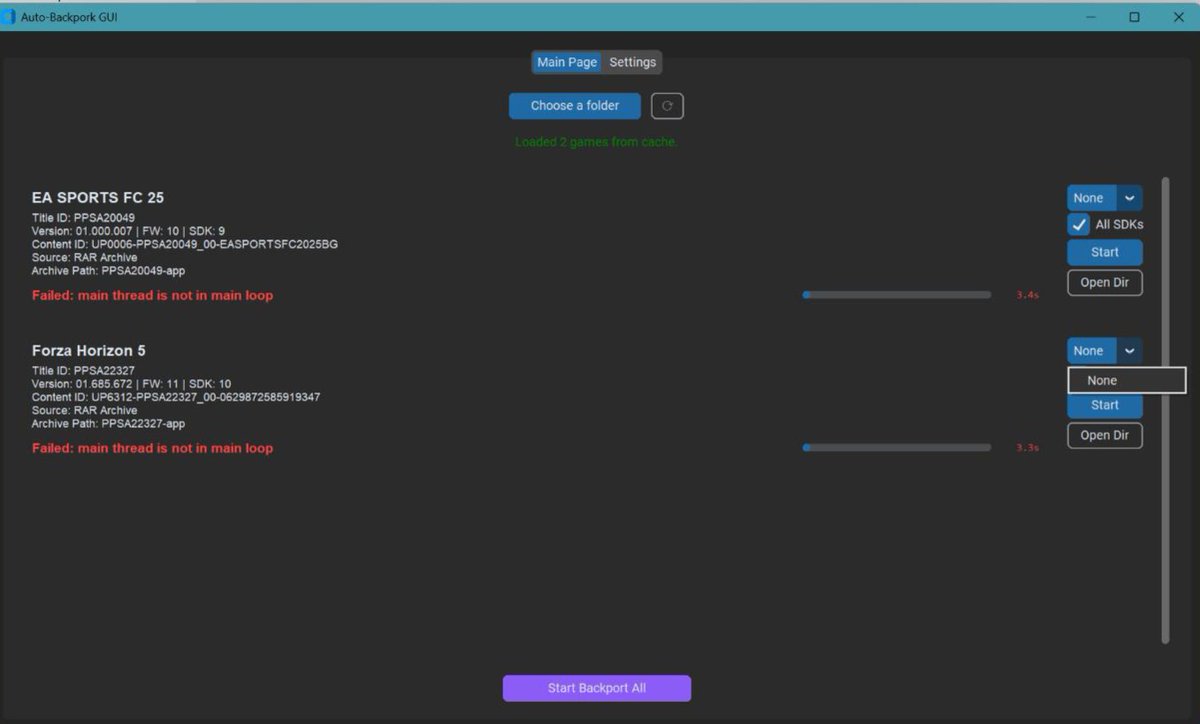The image size is (1200, 724).
Task: Open Dir for Forza Horizon 5
Action: point(1105,436)
